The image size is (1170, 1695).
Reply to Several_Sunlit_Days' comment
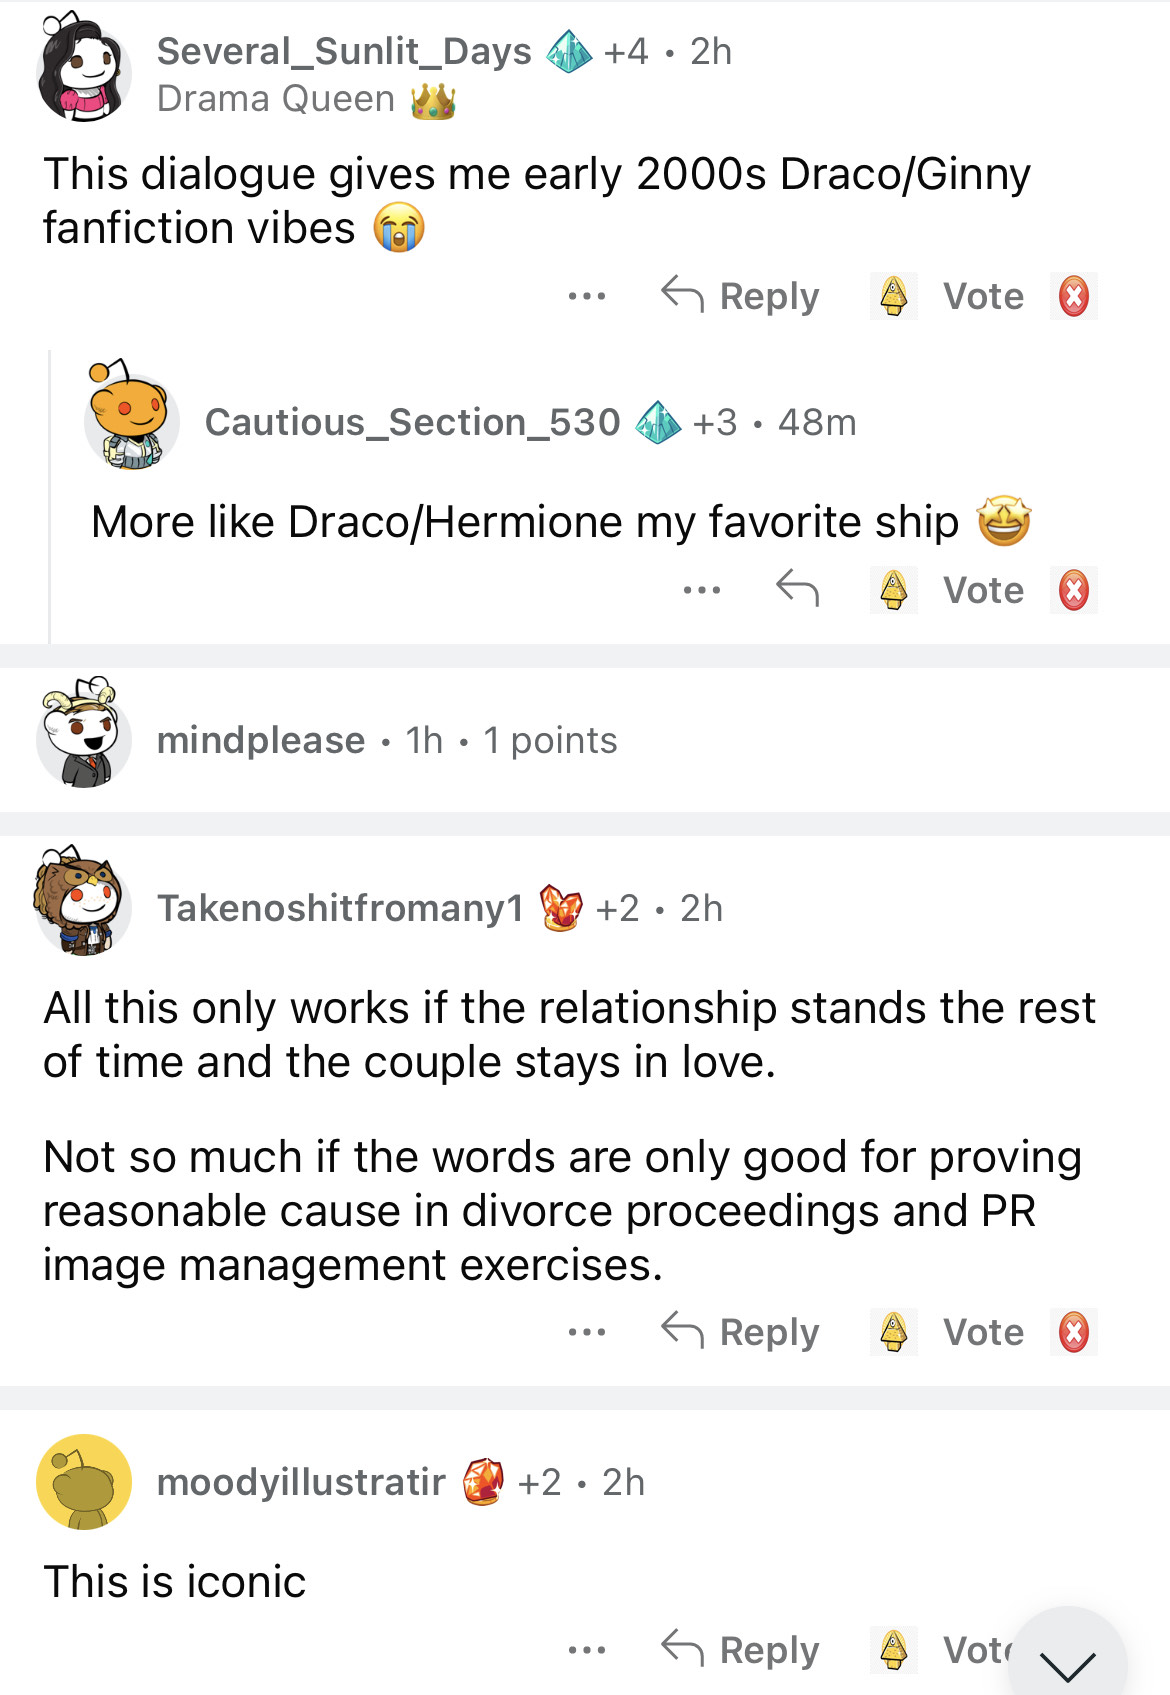tap(740, 297)
